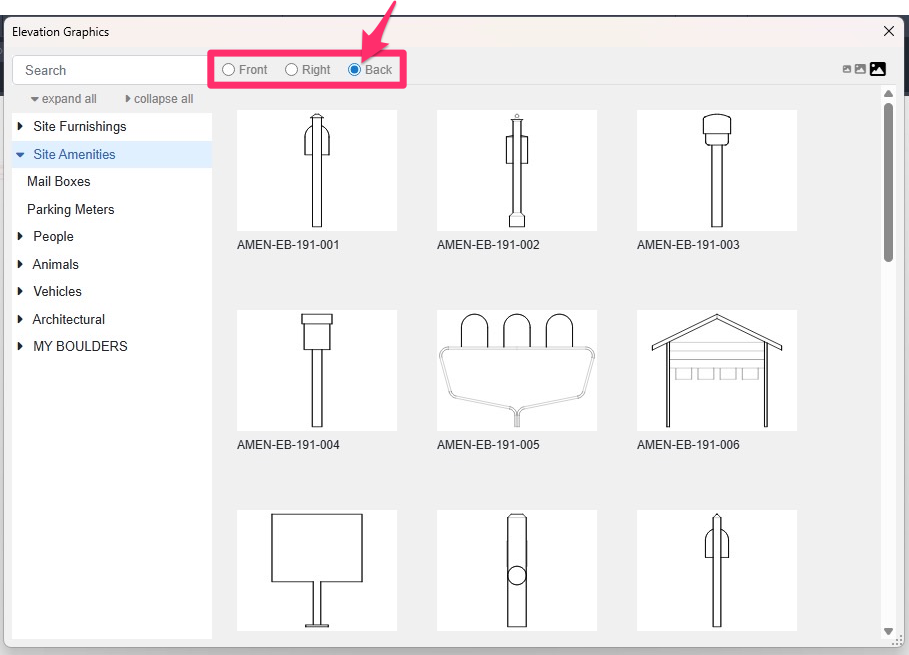Select the large thumbnail size icon

[x=877, y=68]
